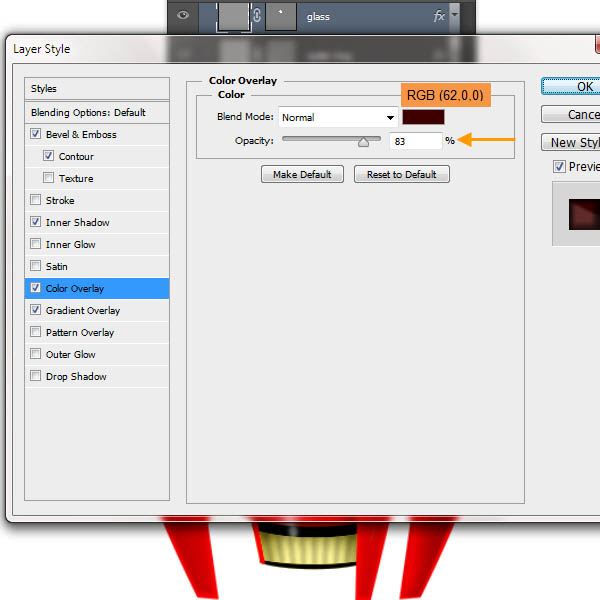Open Blending Options: Default
Screen dimensions: 600x600
coord(97,113)
